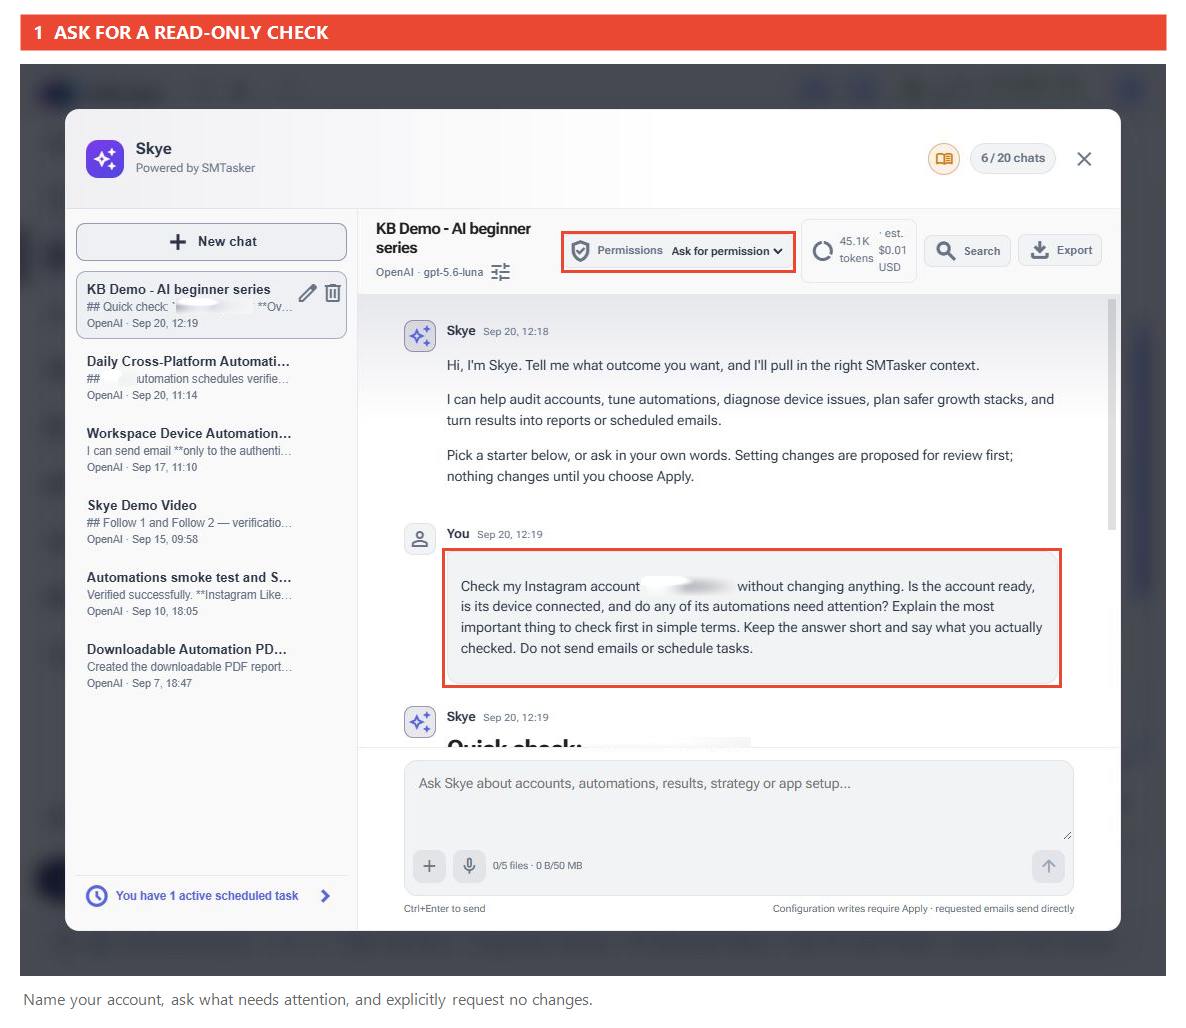This screenshot has width=1186, height=1028.
Task: Click 'OpenAI · Sep 17, 11:10' date line
Action: pos(141,467)
